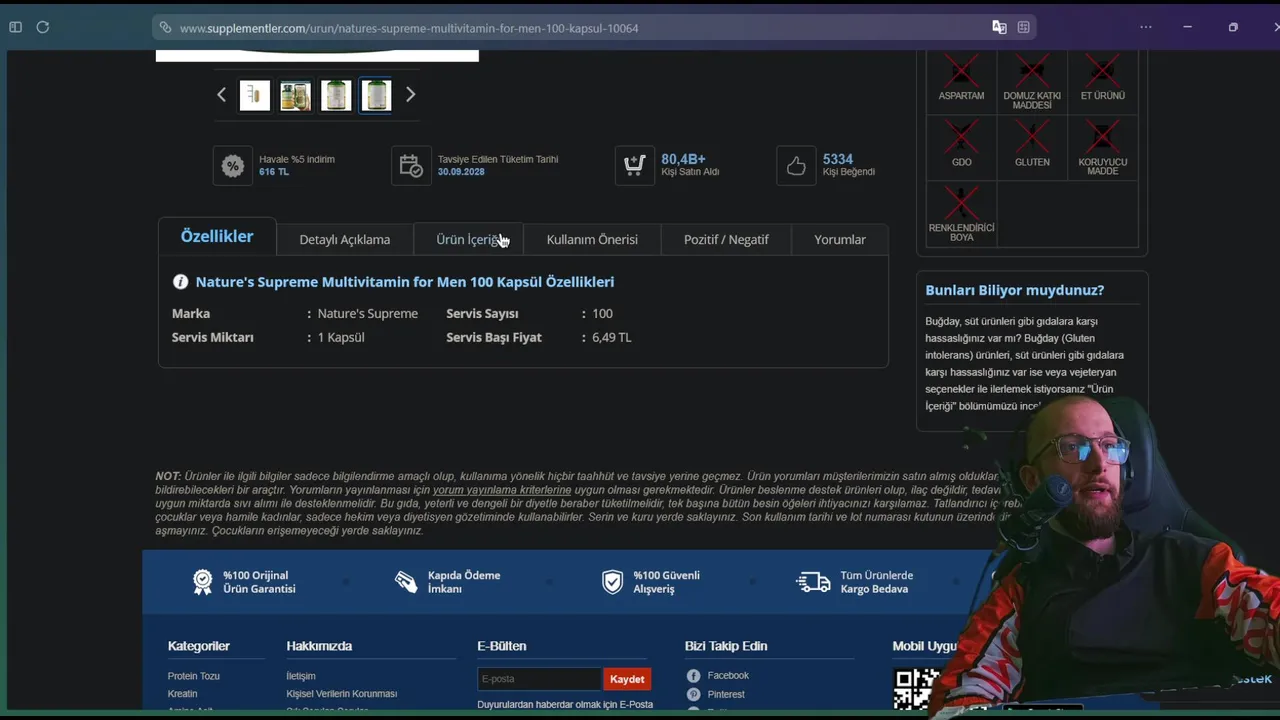Open the Detaylı Açıklama tab
The width and height of the screenshot is (1280, 720).
coord(345,240)
